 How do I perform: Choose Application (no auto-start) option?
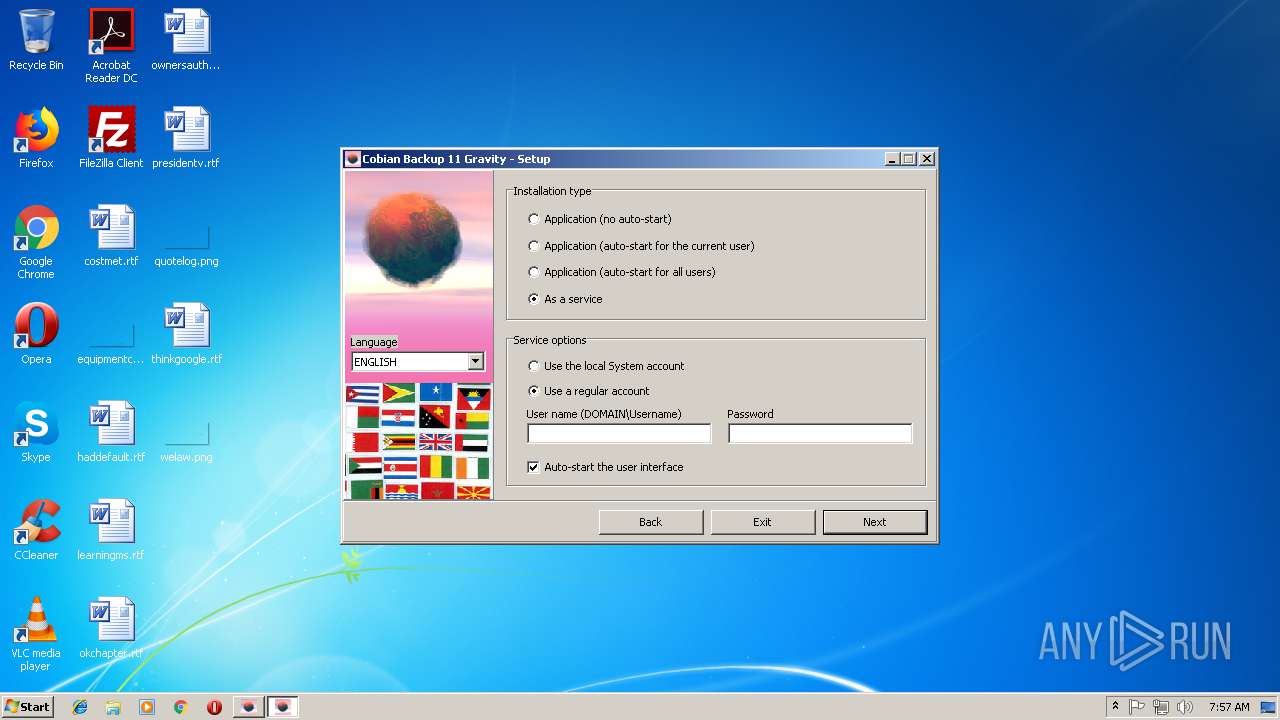coord(600,219)
